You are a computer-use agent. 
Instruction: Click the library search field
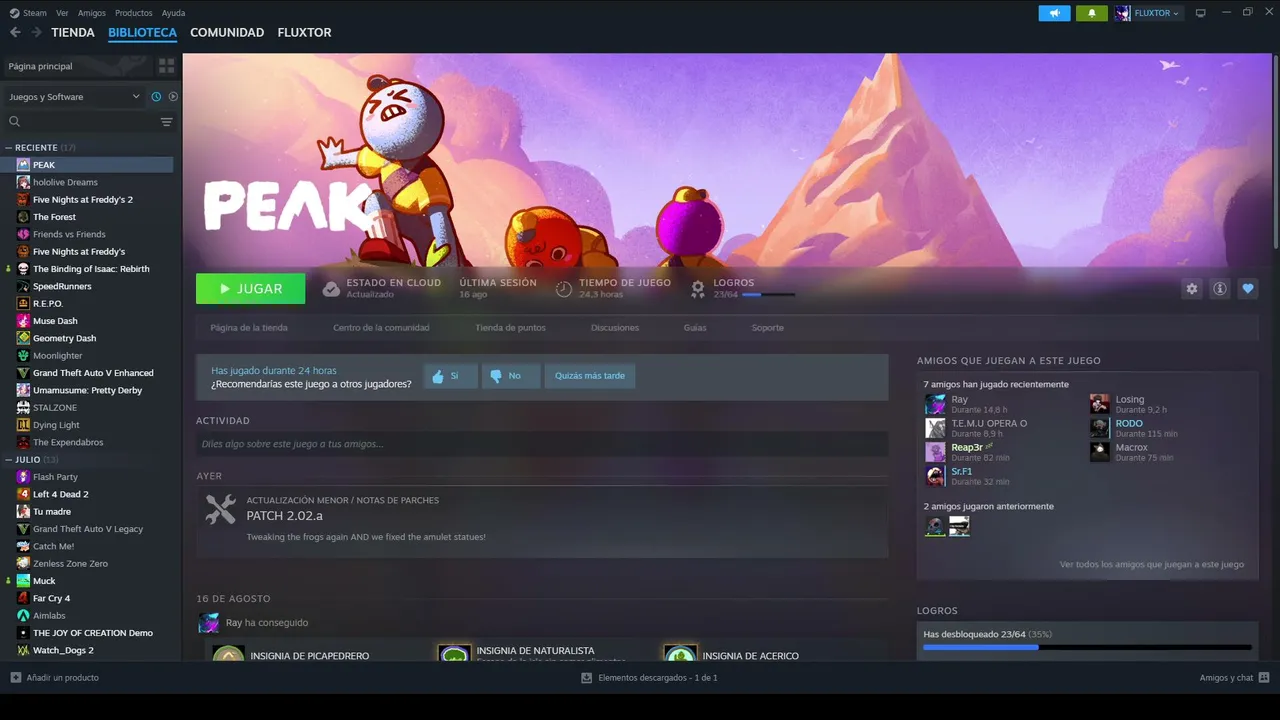[80, 122]
